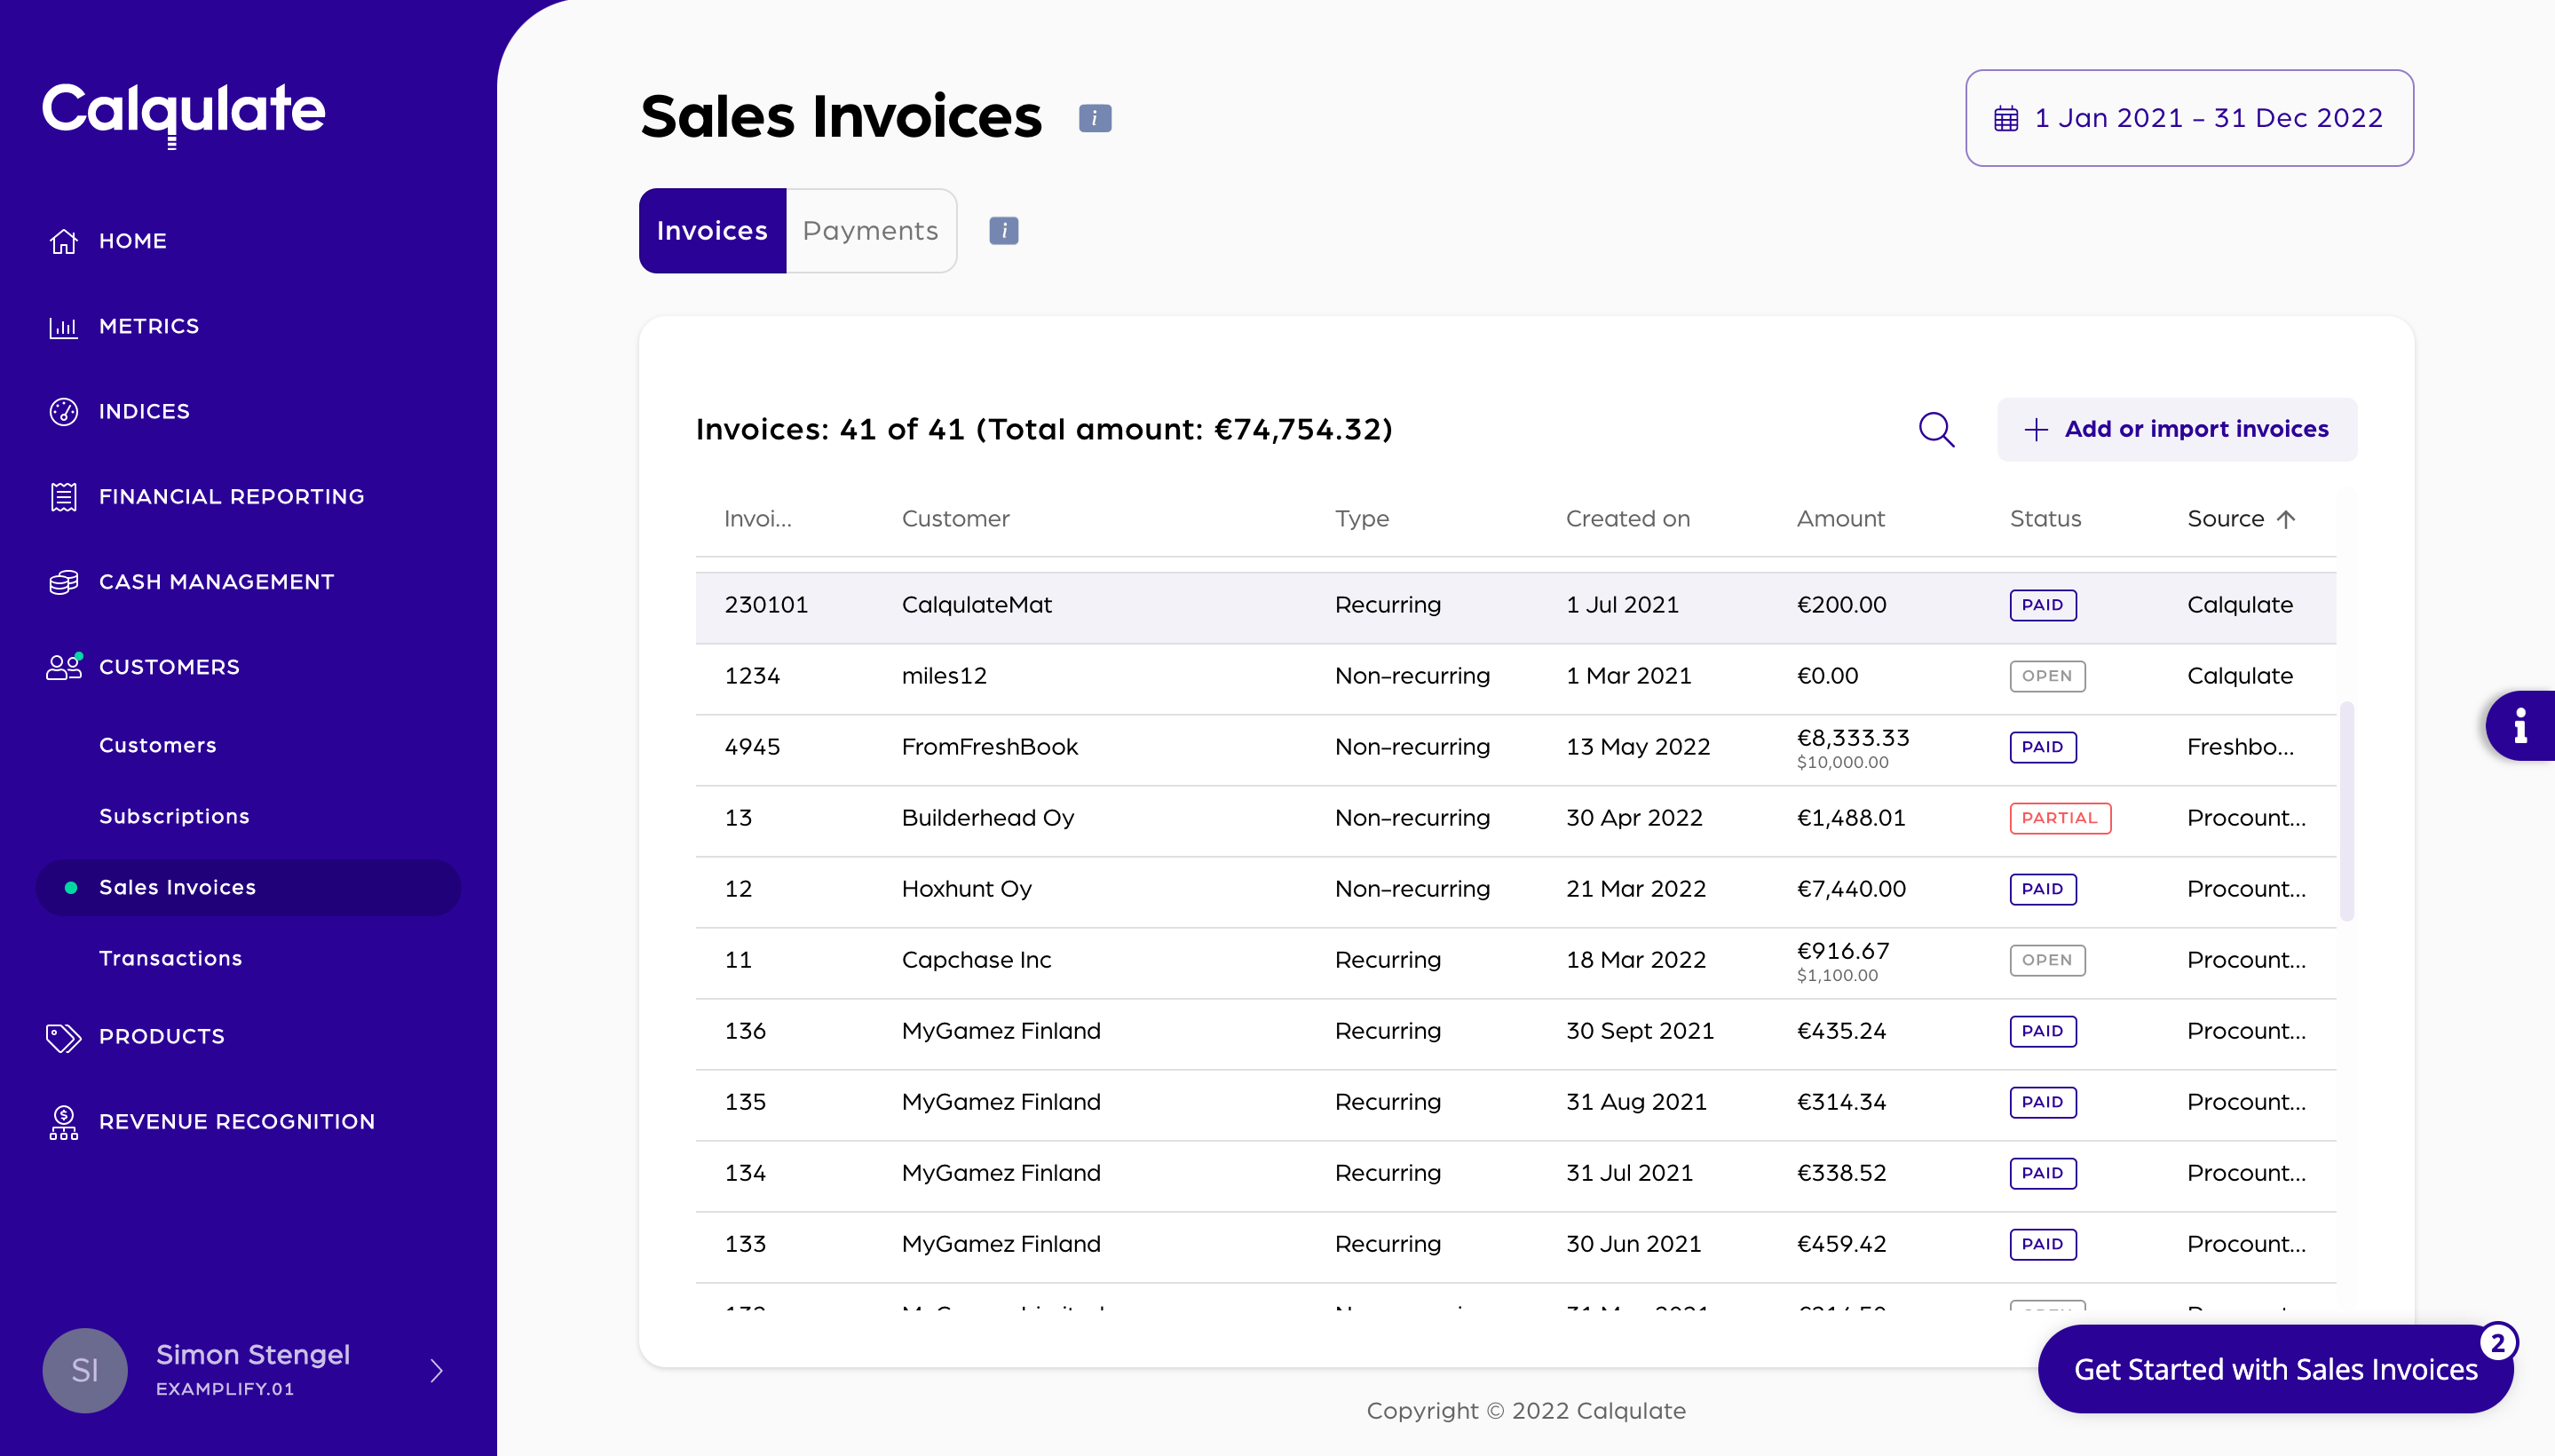Click info icon beside Payments tab
2555x1456 pixels.
[1003, 231]
